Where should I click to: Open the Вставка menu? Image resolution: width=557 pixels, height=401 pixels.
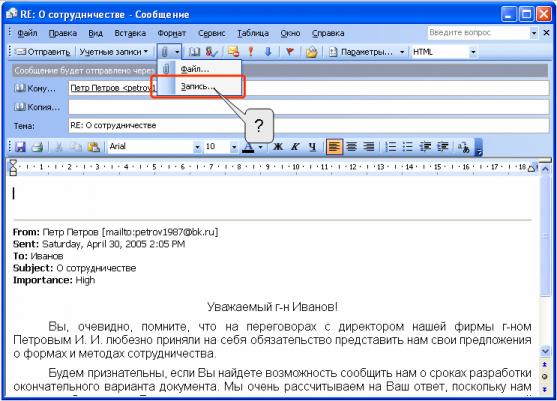(x=130, y=33)
